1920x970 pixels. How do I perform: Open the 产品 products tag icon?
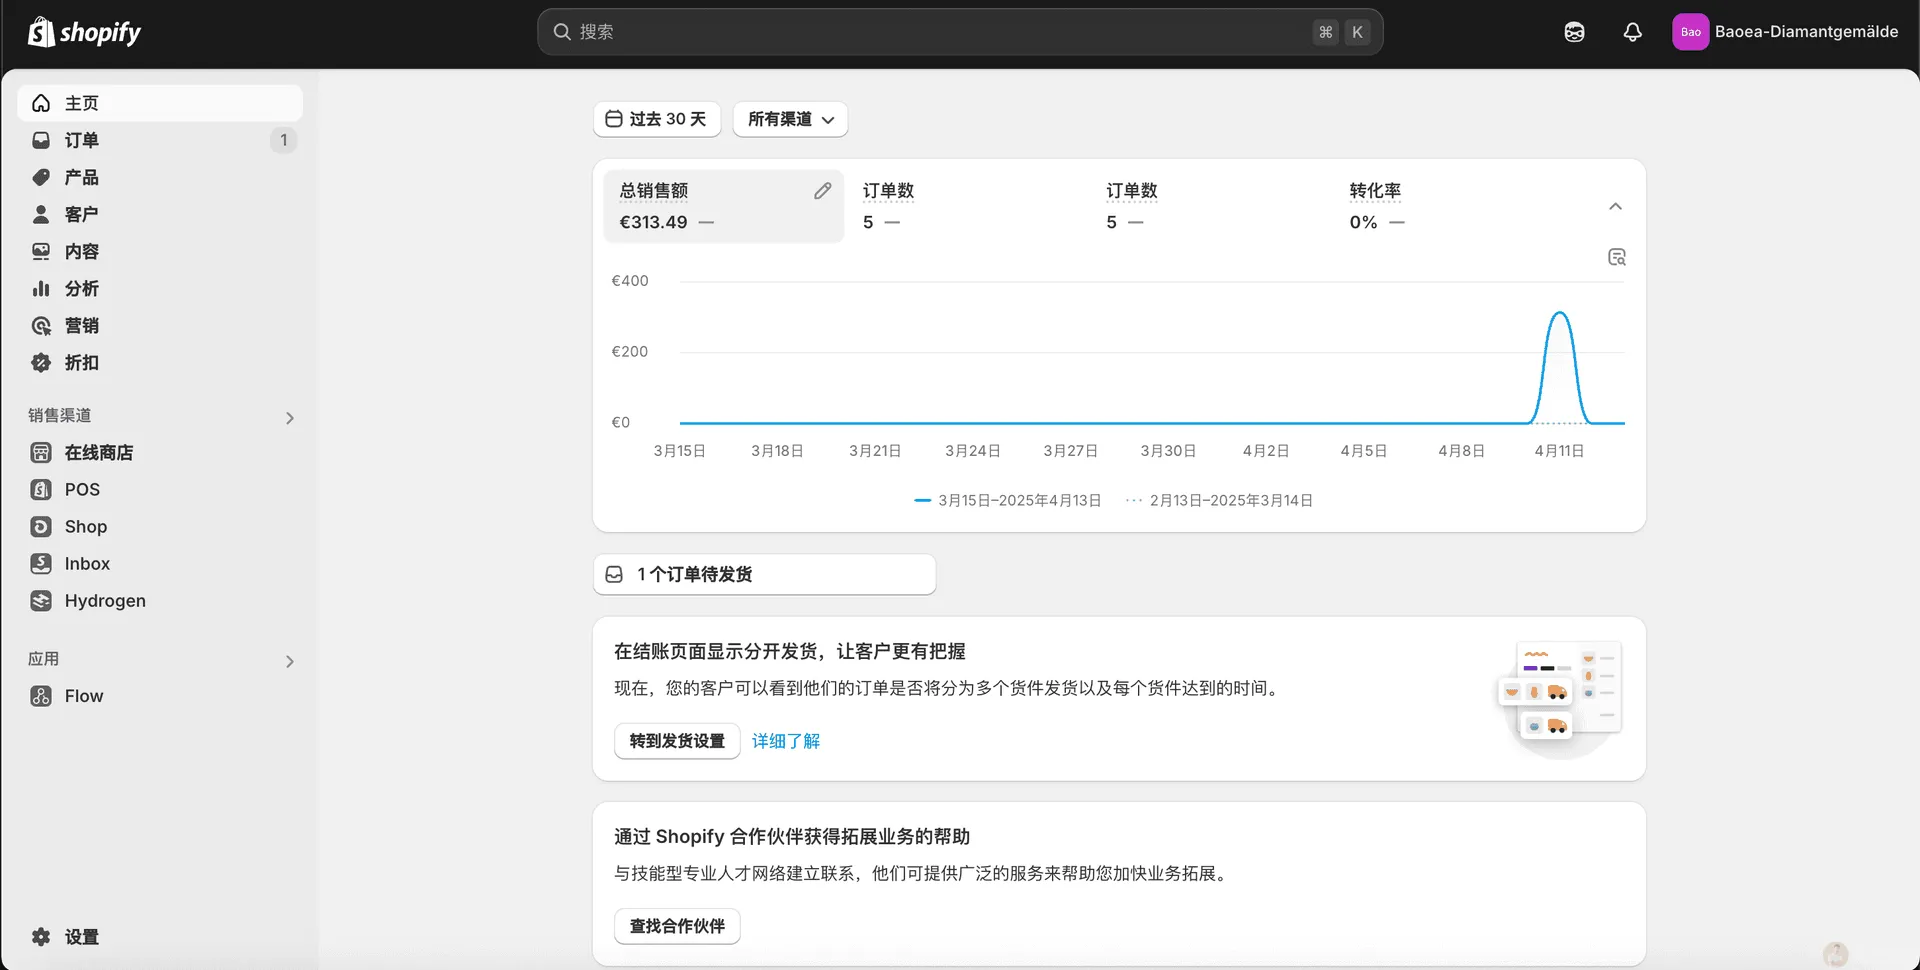pos(41,177)
